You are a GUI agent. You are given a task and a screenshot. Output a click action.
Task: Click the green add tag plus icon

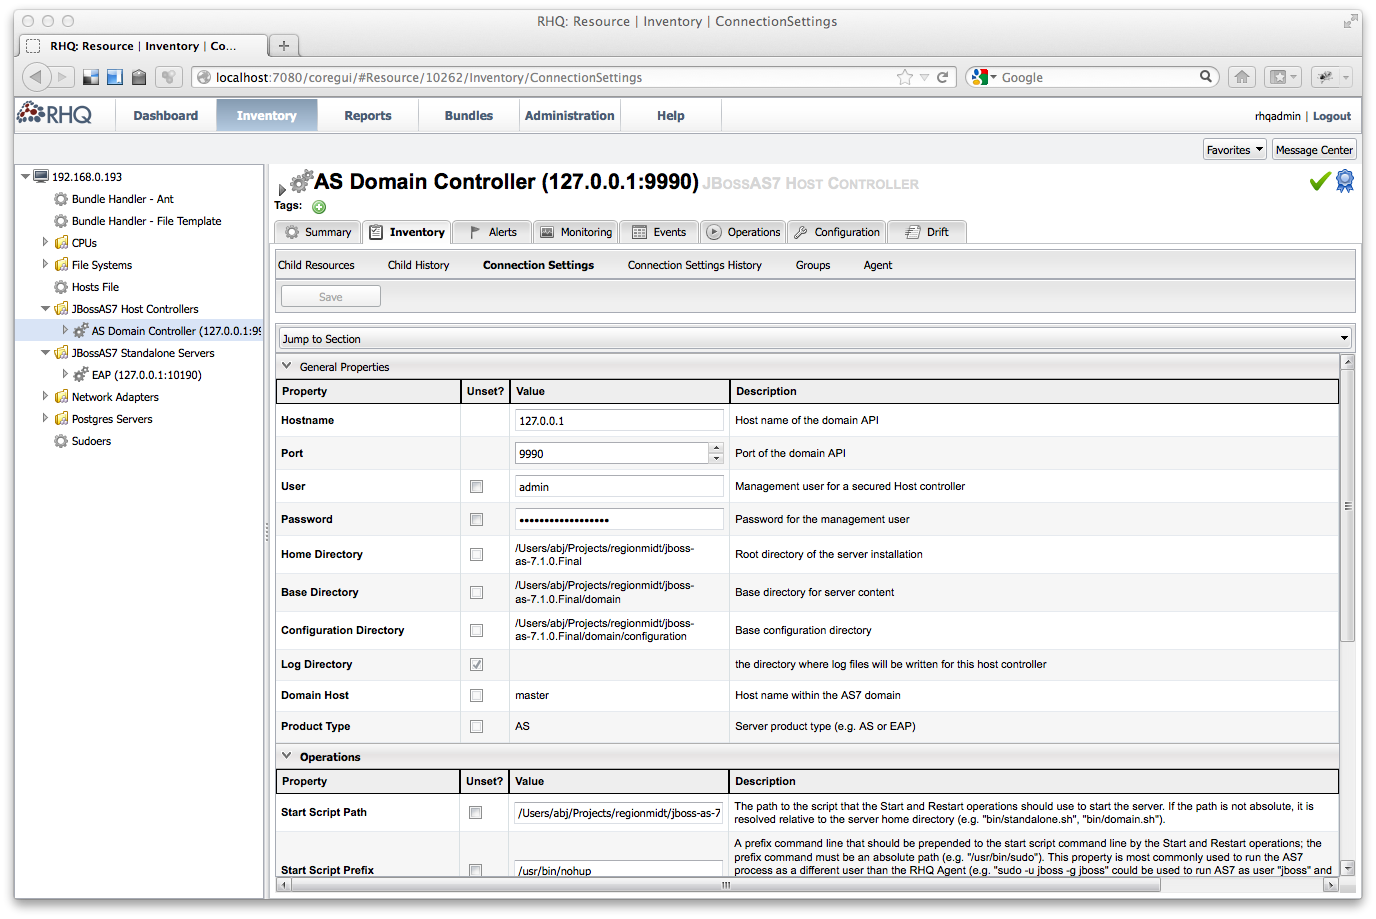pyautogui.click(x=319, y=207)
